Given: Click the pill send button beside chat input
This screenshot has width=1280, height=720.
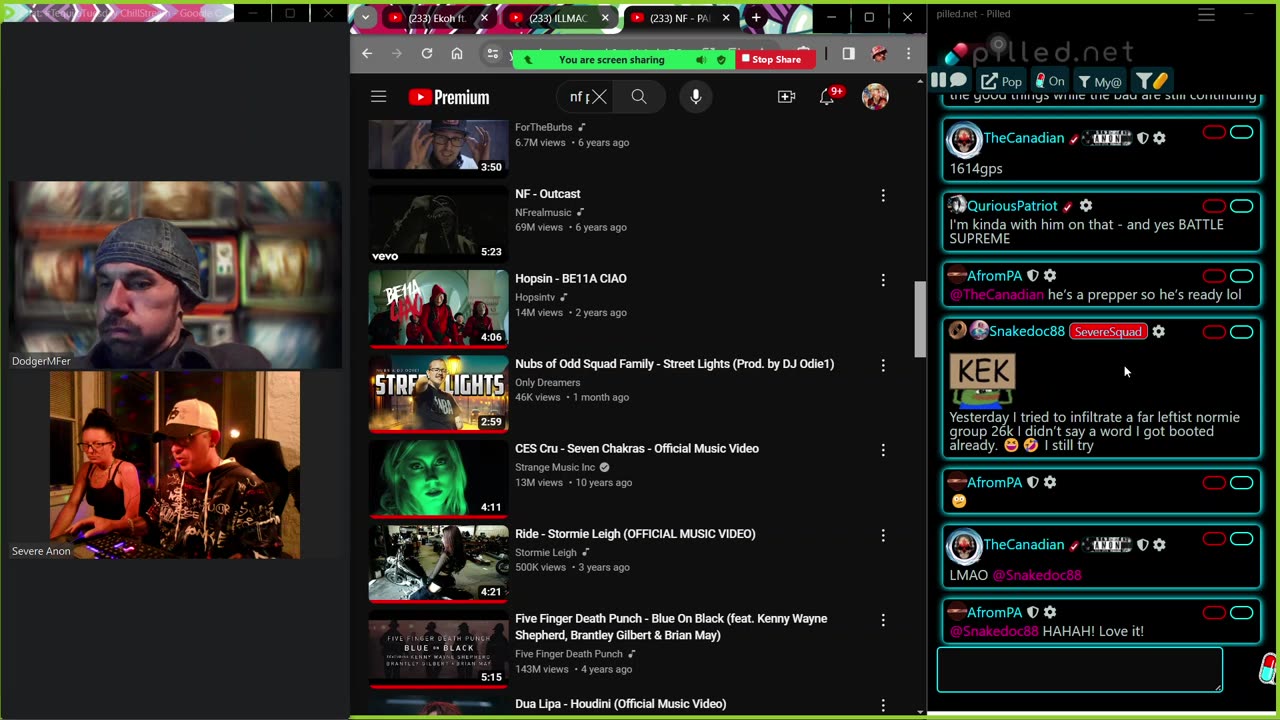Looking at the screenshot, I should (x=1268, y=669).
